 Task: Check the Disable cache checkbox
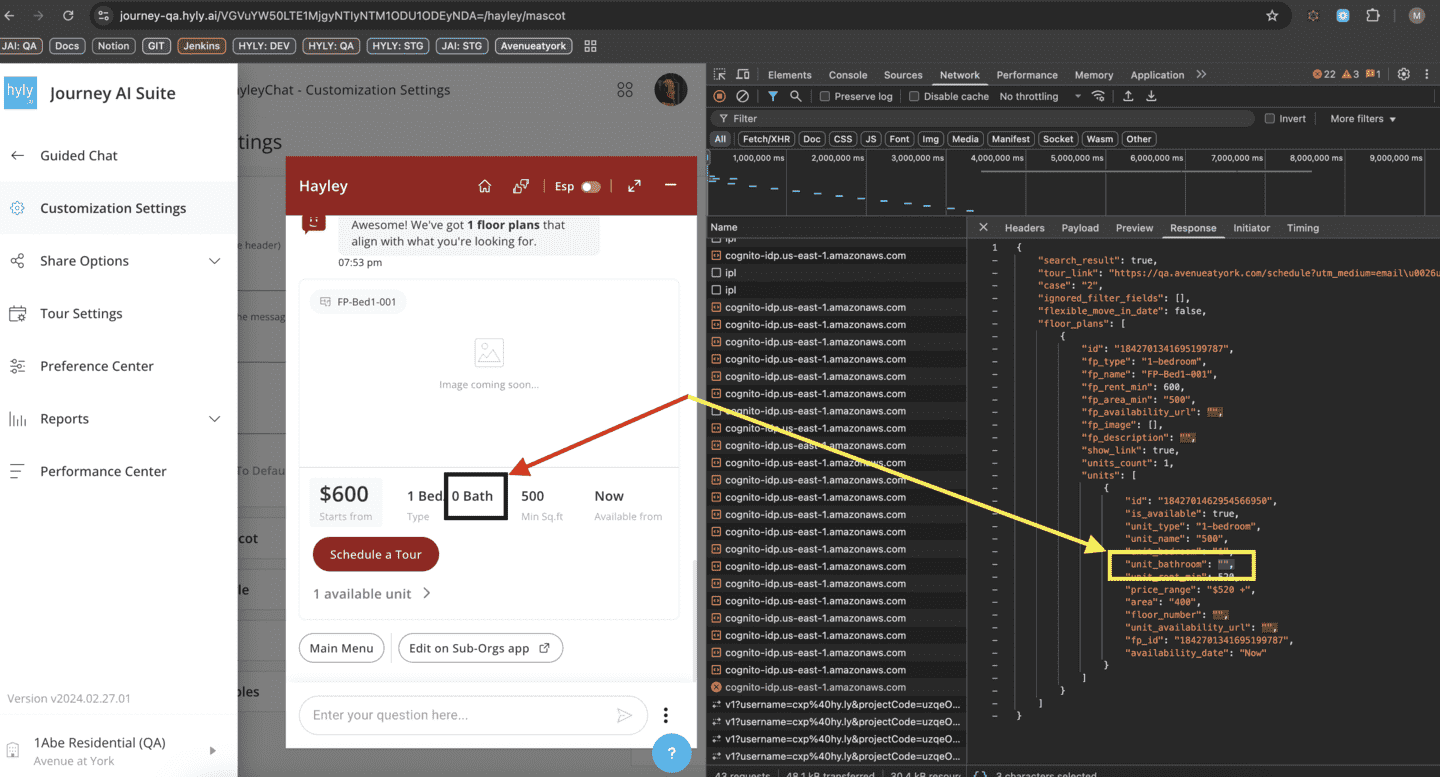(x=914, y=97)
